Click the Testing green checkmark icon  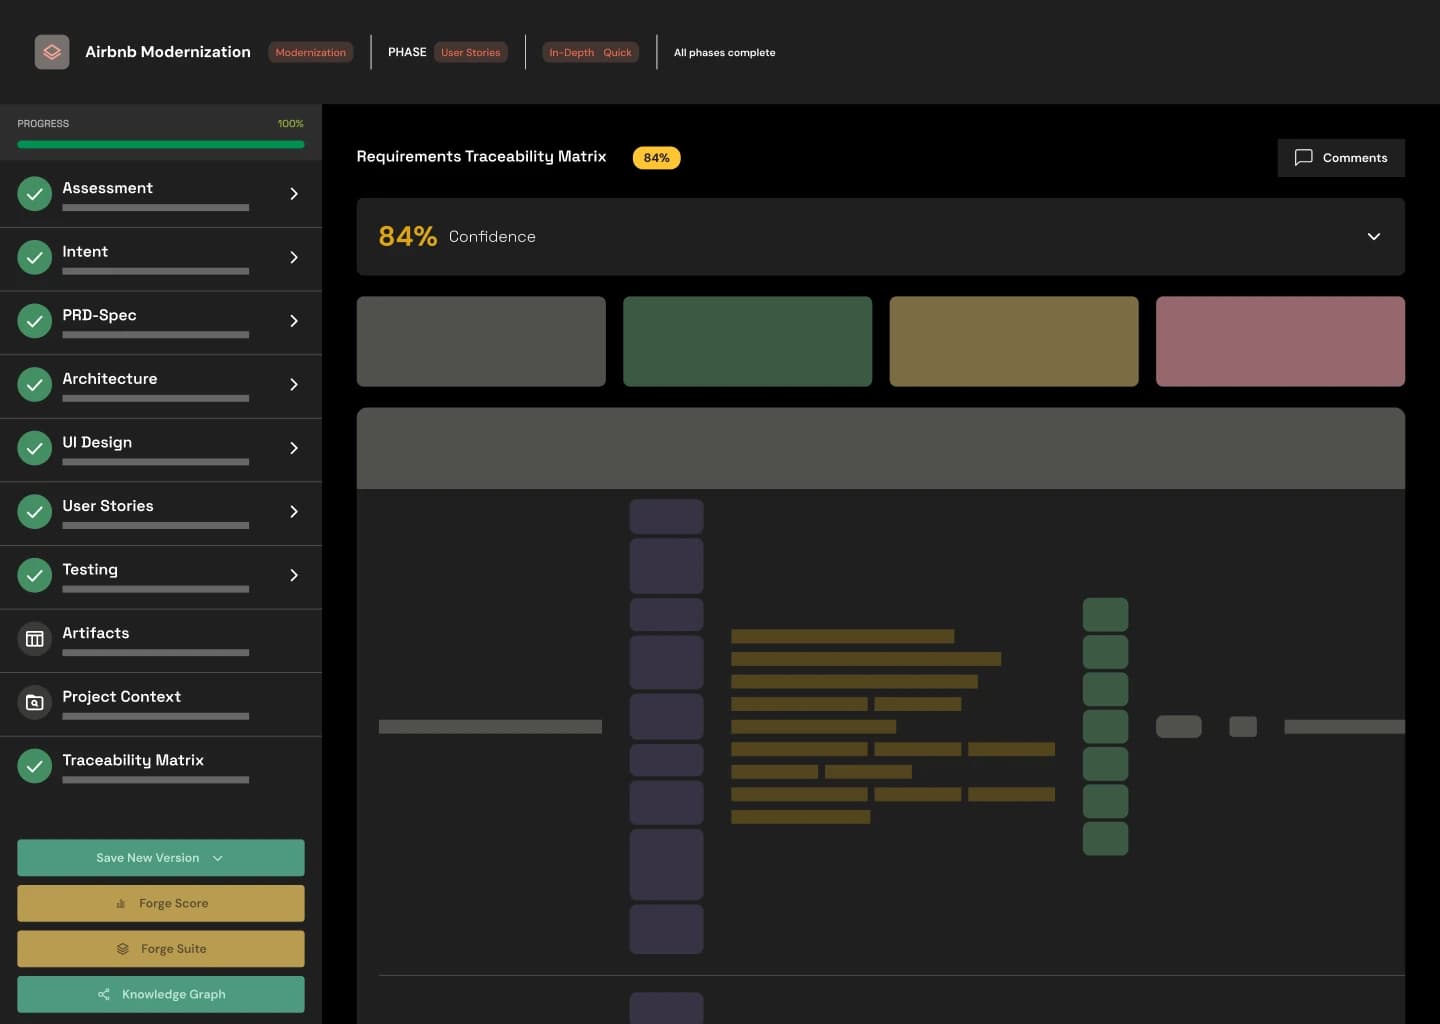pos(35,576)
